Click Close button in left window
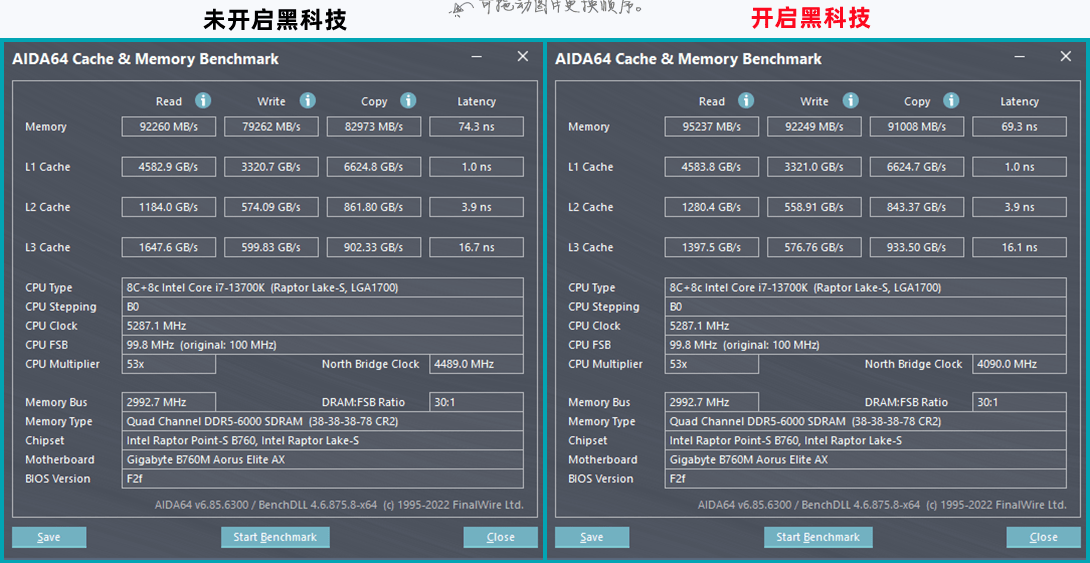1090x563 pixels. [x=501, y=537]
